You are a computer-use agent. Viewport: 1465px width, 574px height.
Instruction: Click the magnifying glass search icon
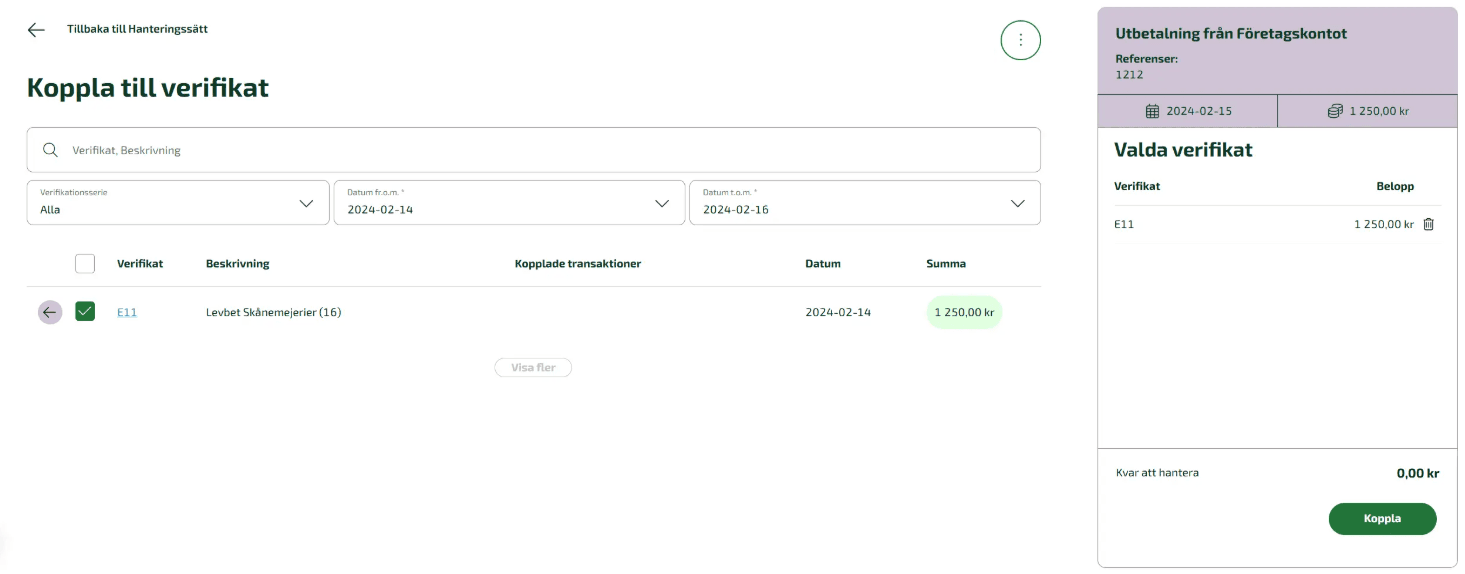[50, 150]
